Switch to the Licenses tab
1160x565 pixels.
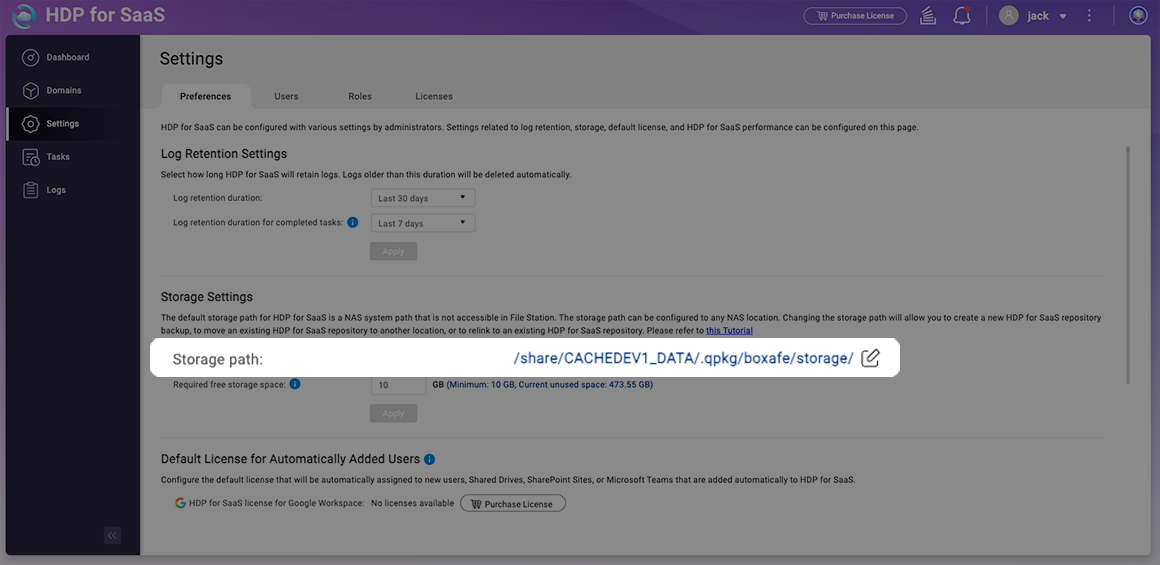click(434, 97)
